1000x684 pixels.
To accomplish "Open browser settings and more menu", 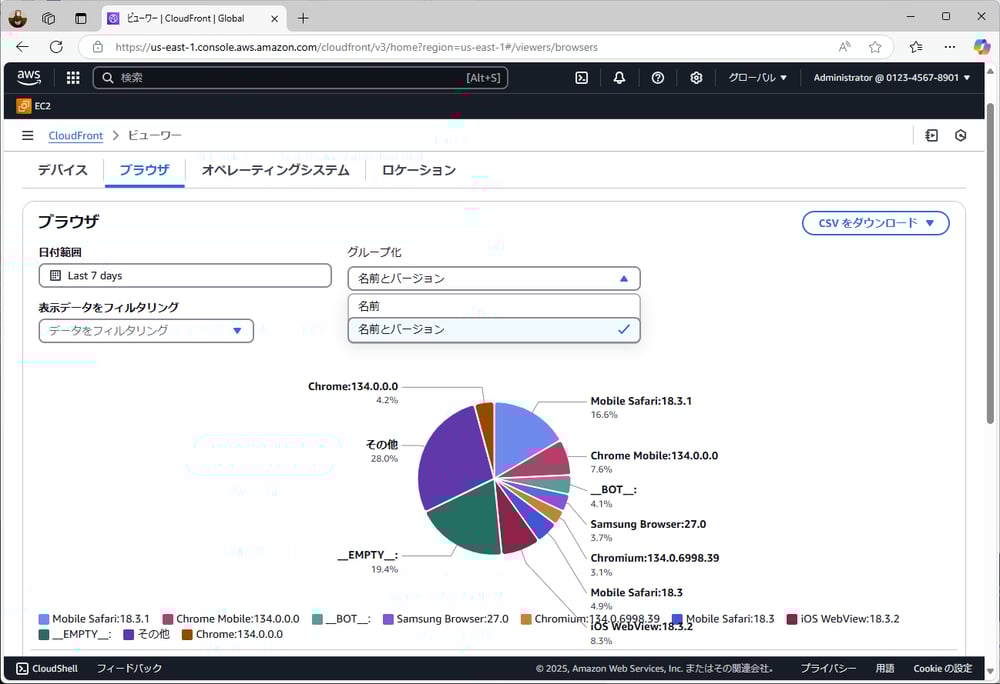I will [x=950, y=47].
